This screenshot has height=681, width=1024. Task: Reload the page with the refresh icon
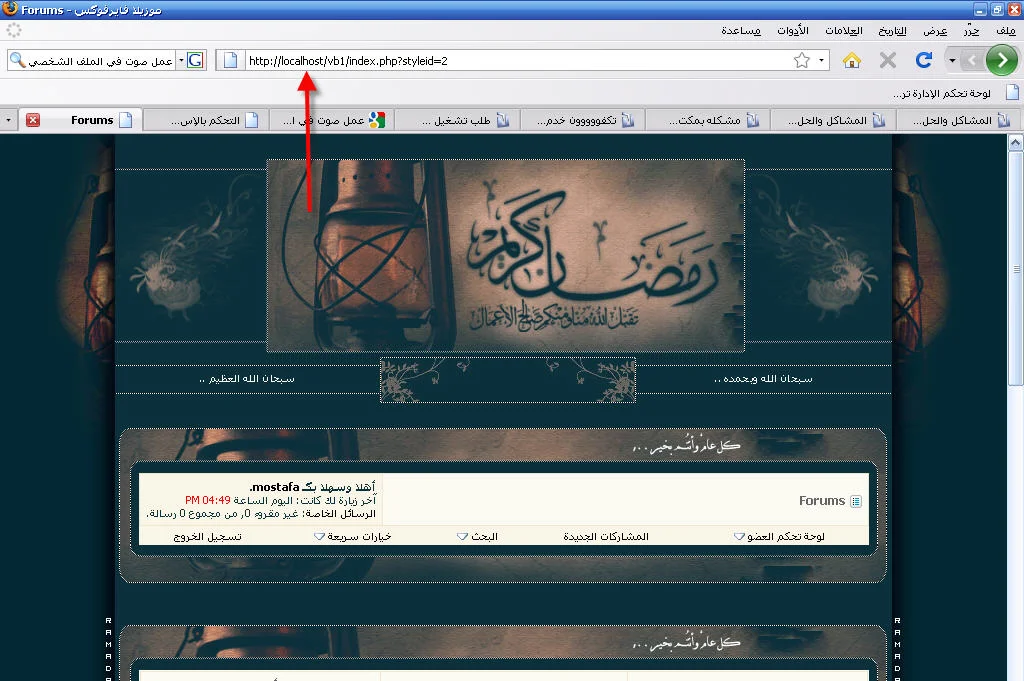(x=924, y=61)
